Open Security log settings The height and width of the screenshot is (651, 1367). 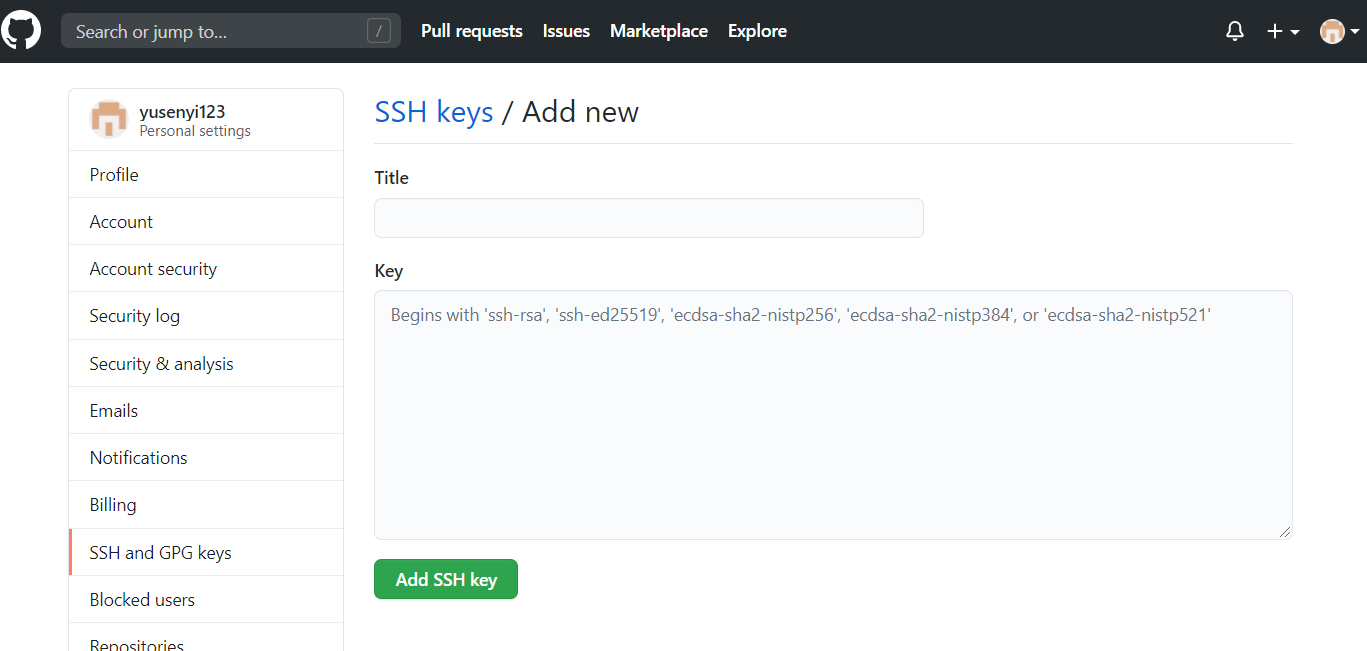tap(206, 315)
